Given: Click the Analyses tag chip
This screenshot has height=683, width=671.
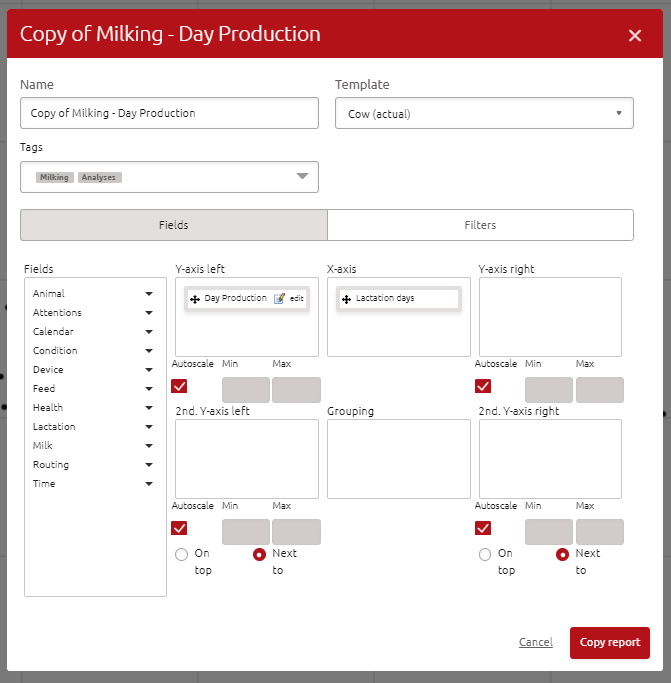Looking at the screenshot, I should coord(99,177).
